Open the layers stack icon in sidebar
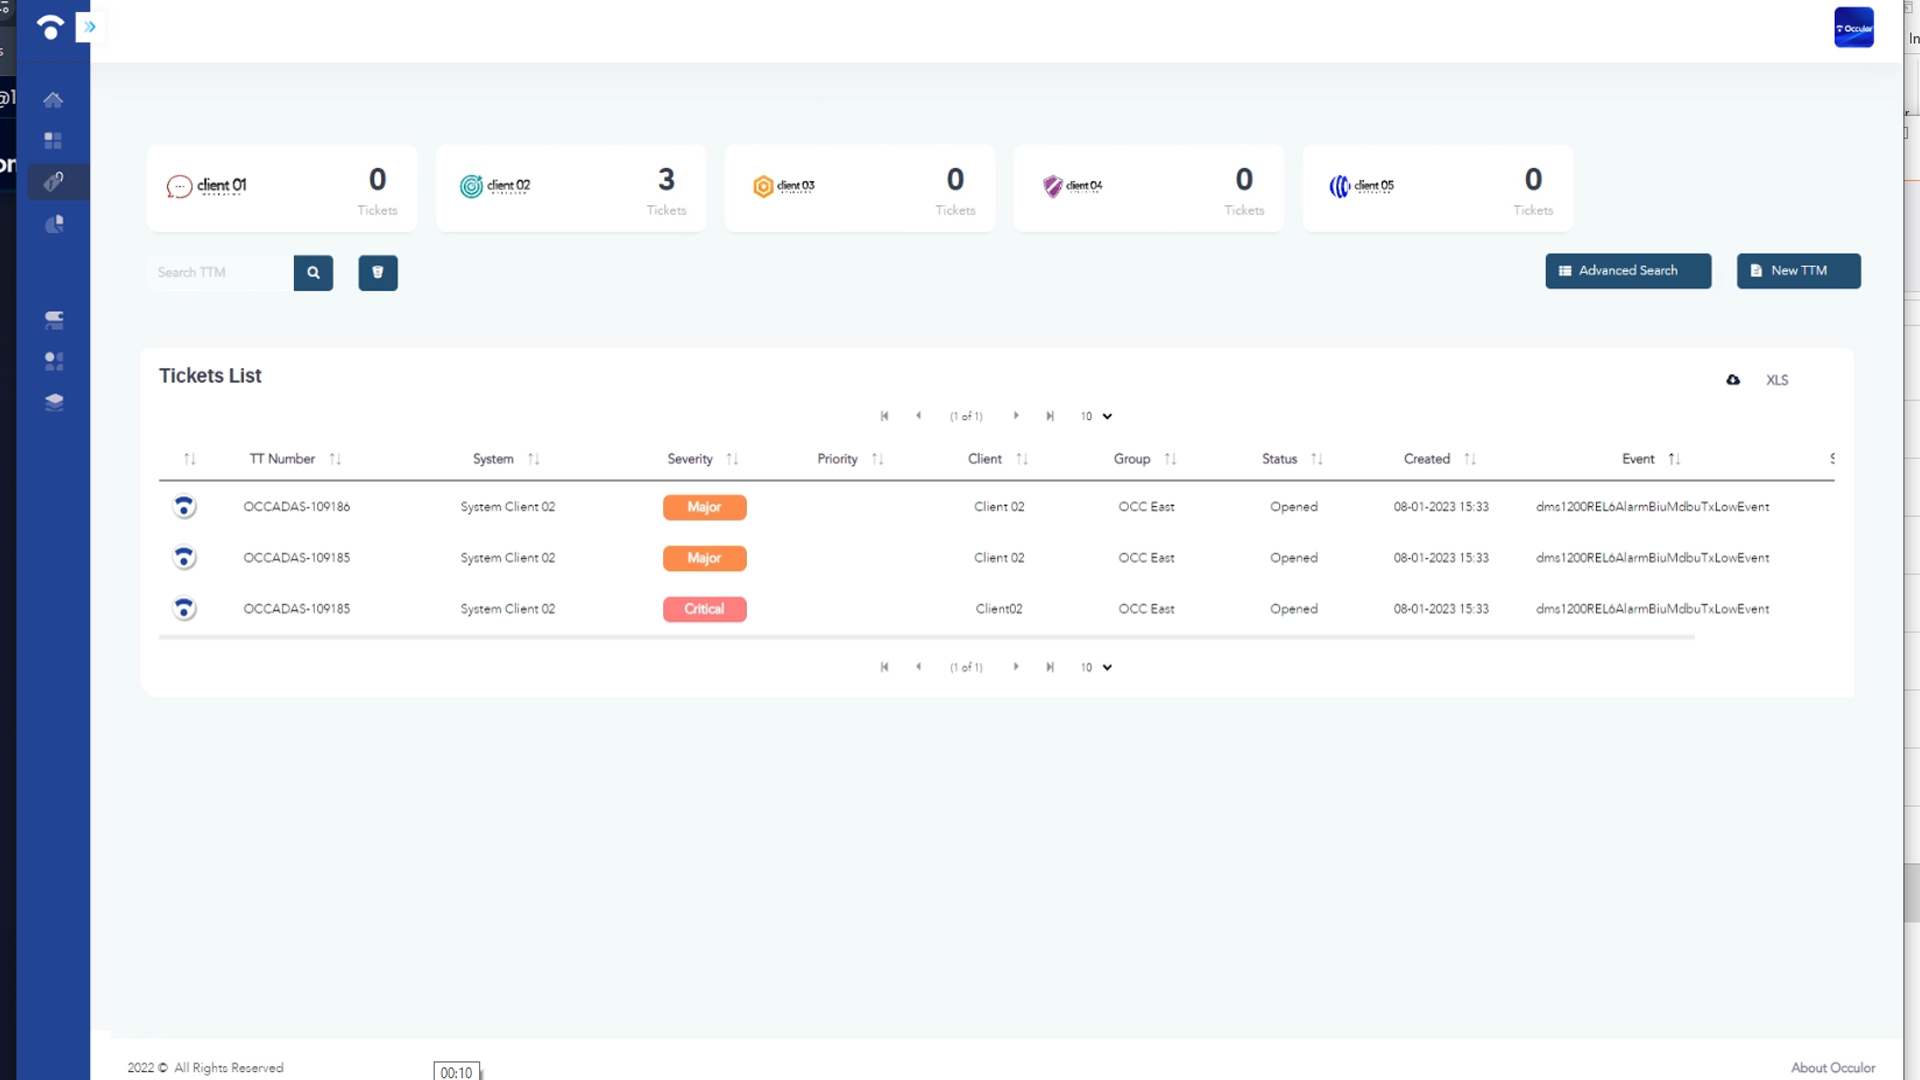This screenshot has height=1080, width=1920. point(54,402)
